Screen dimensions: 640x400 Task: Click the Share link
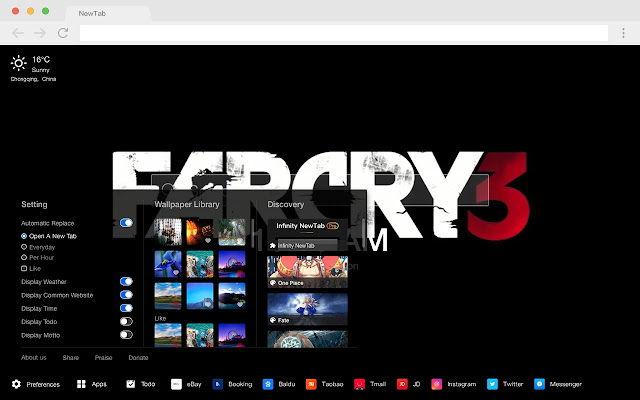(x=71, y=358)
